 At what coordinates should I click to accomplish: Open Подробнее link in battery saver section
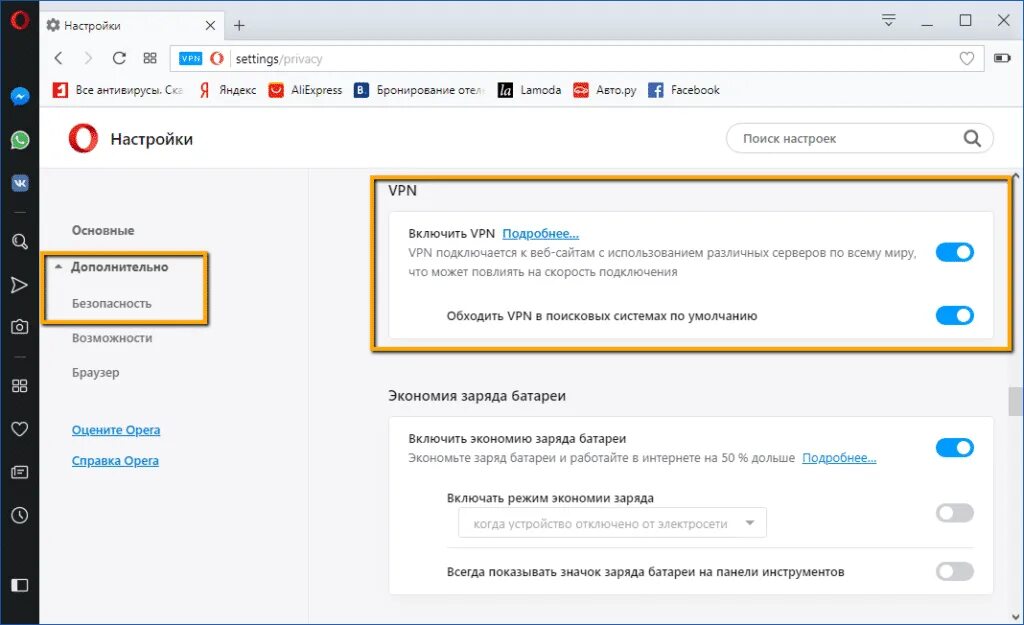(x=839, y=458)
